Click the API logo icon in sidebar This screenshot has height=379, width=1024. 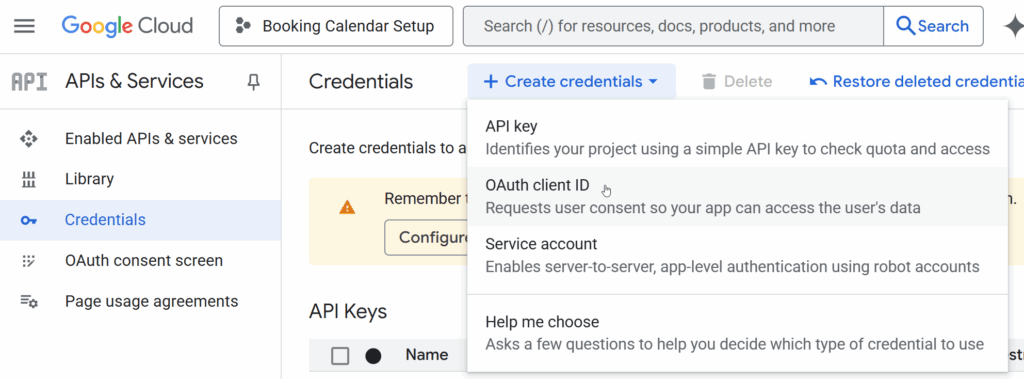[x=29, y=82]
